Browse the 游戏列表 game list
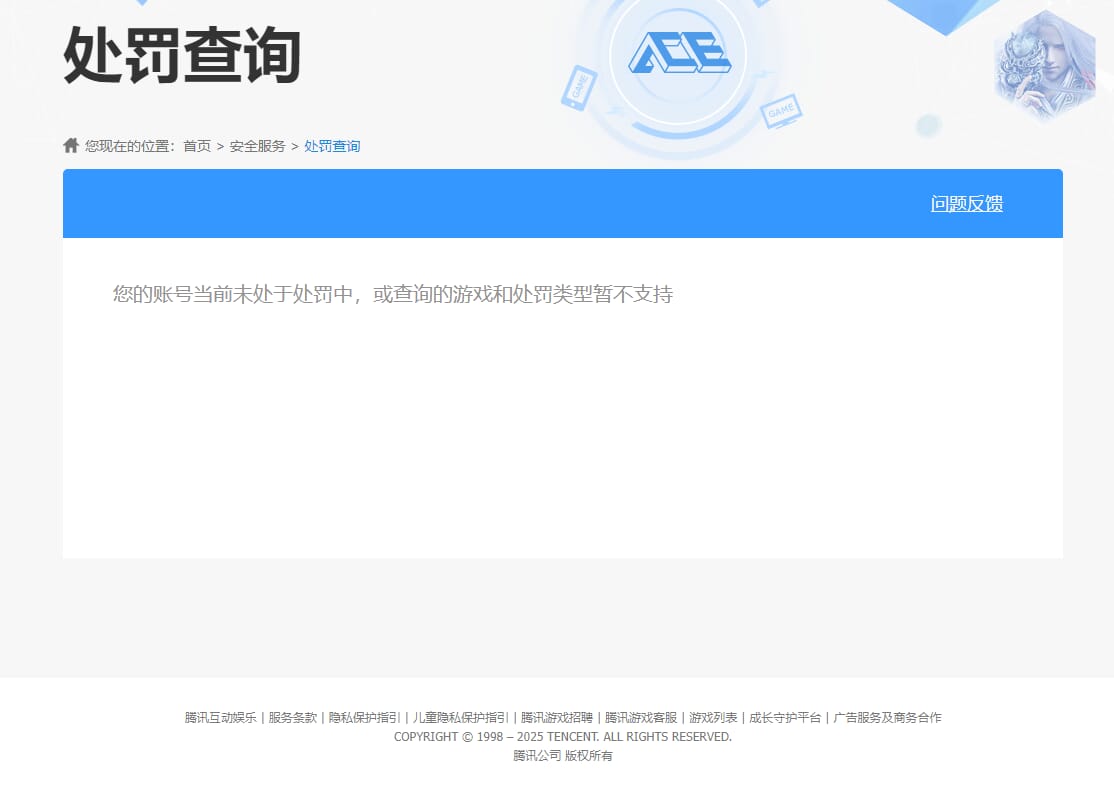Viewport: 1114px width, 785px height. pyautogui.click(x=712, y=717)
